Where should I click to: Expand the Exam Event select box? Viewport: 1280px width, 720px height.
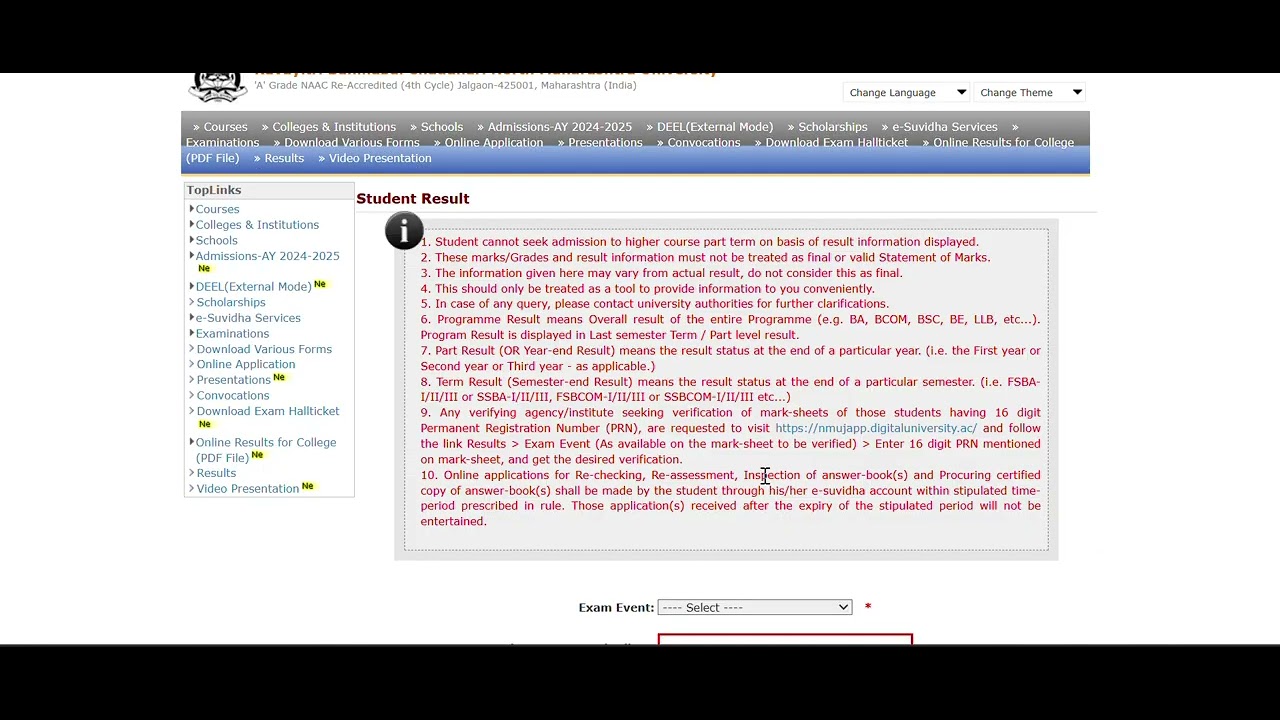pyautogui.click(x=755, y=607)
